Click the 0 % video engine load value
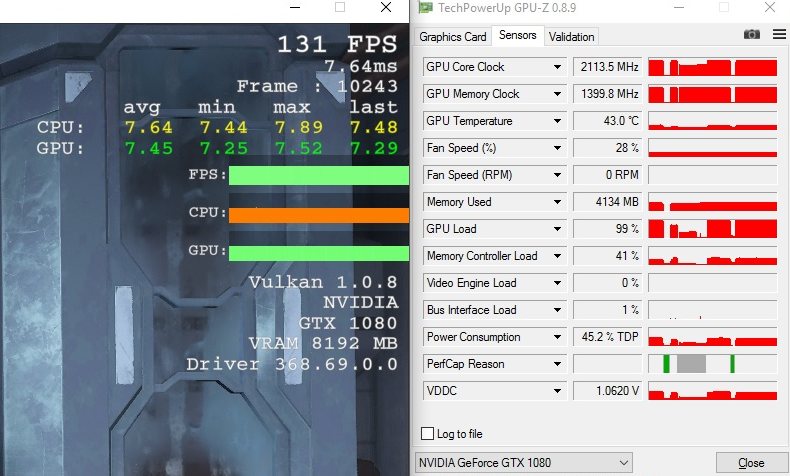The height and width of the screenshot is (476, 790). tap(608, 283)
